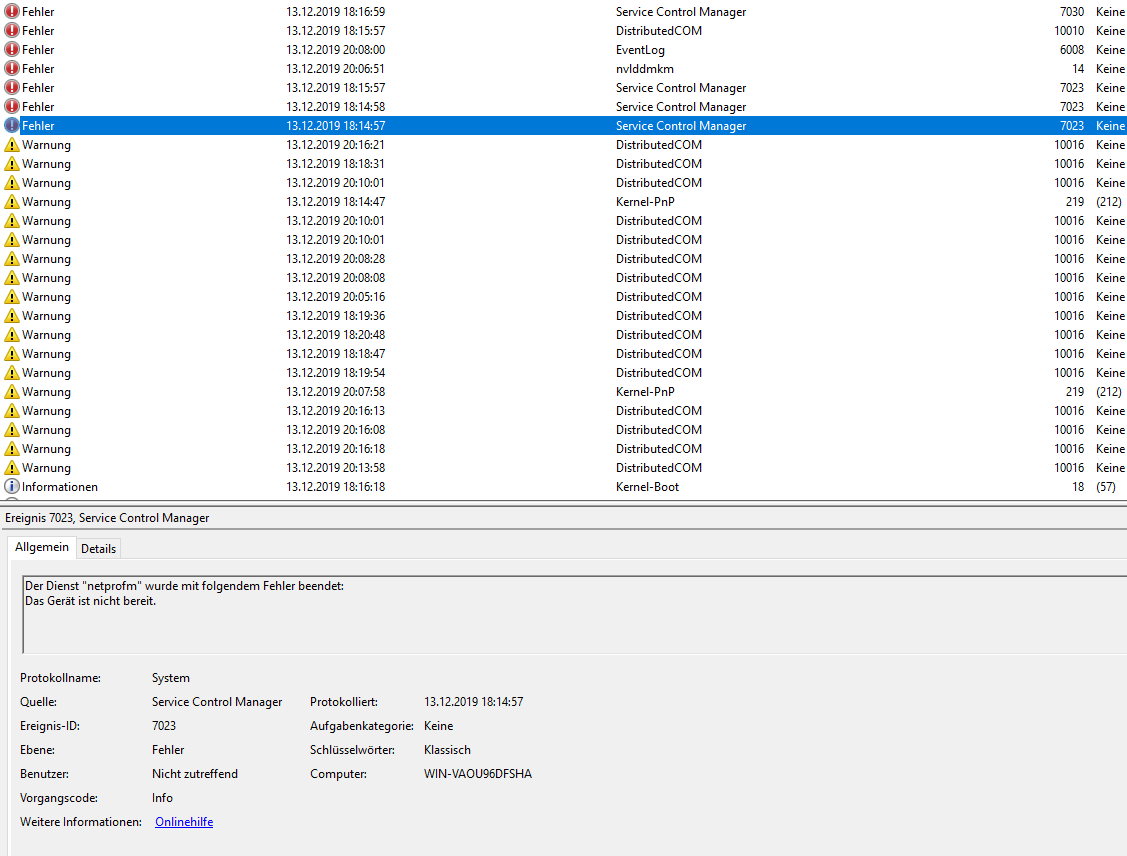Click the date '13.12.2019 20:16:21' cell
The width and height of the screenshot is (1127, 856).
pos(336,144)
